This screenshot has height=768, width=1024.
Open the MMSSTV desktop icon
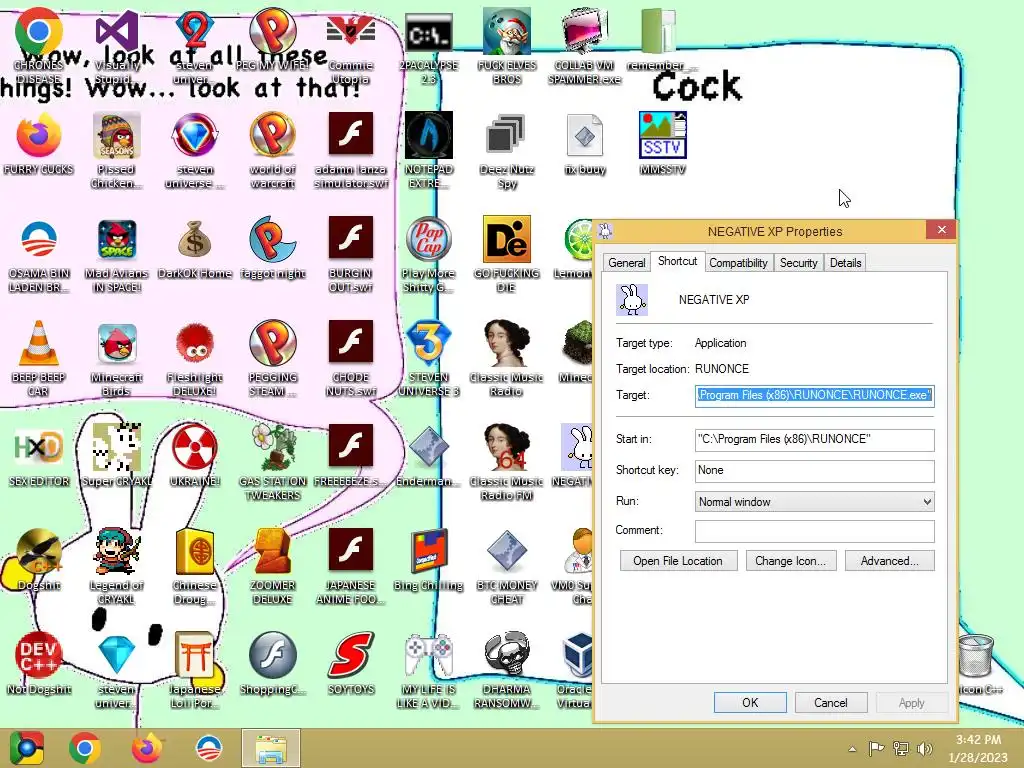tap(662, 135)
